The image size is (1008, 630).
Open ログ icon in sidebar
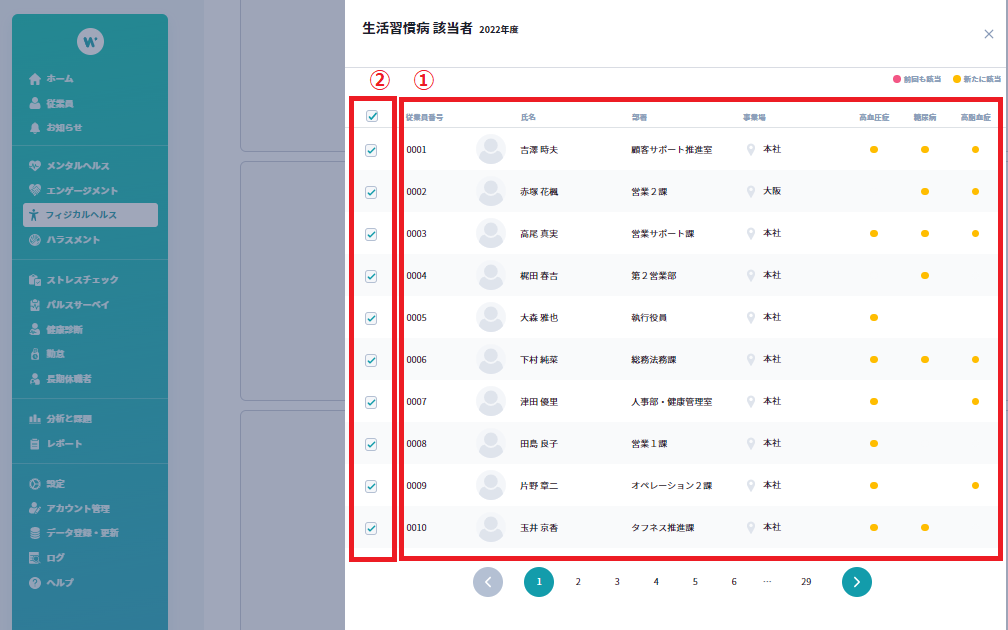coord(35,558)
